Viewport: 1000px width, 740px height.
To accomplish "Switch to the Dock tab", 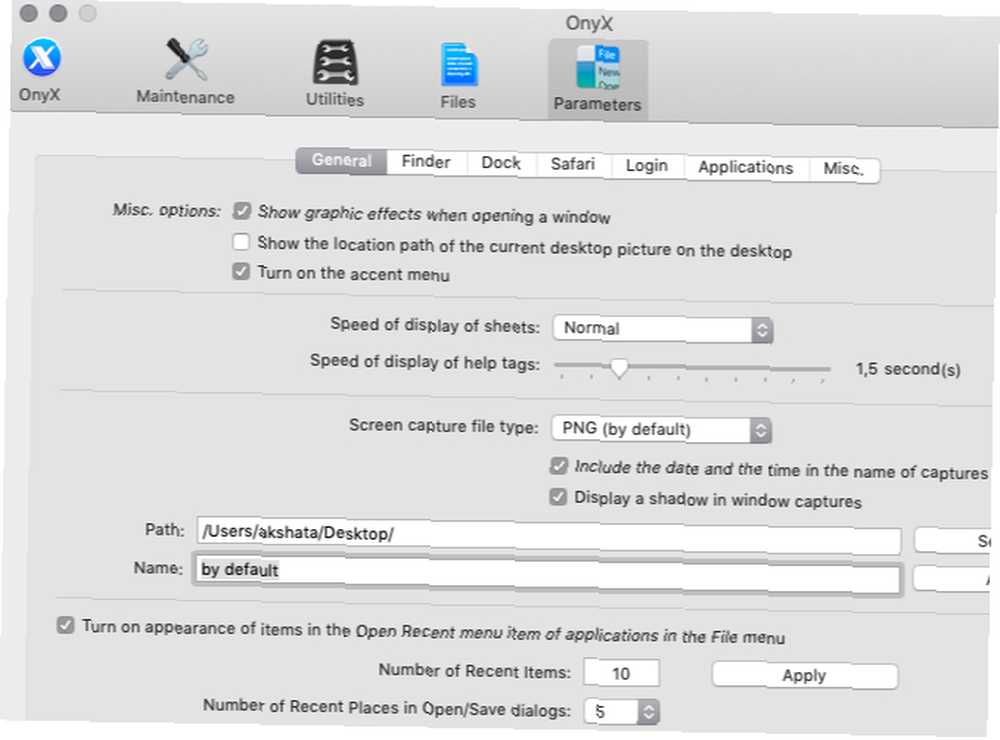I will 501,163.
